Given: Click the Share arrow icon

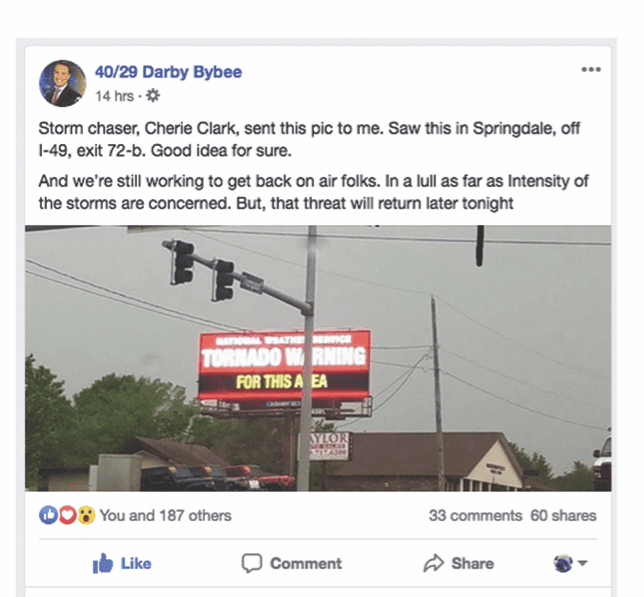Looking at the screenshot, I should [x=434, y=563].
